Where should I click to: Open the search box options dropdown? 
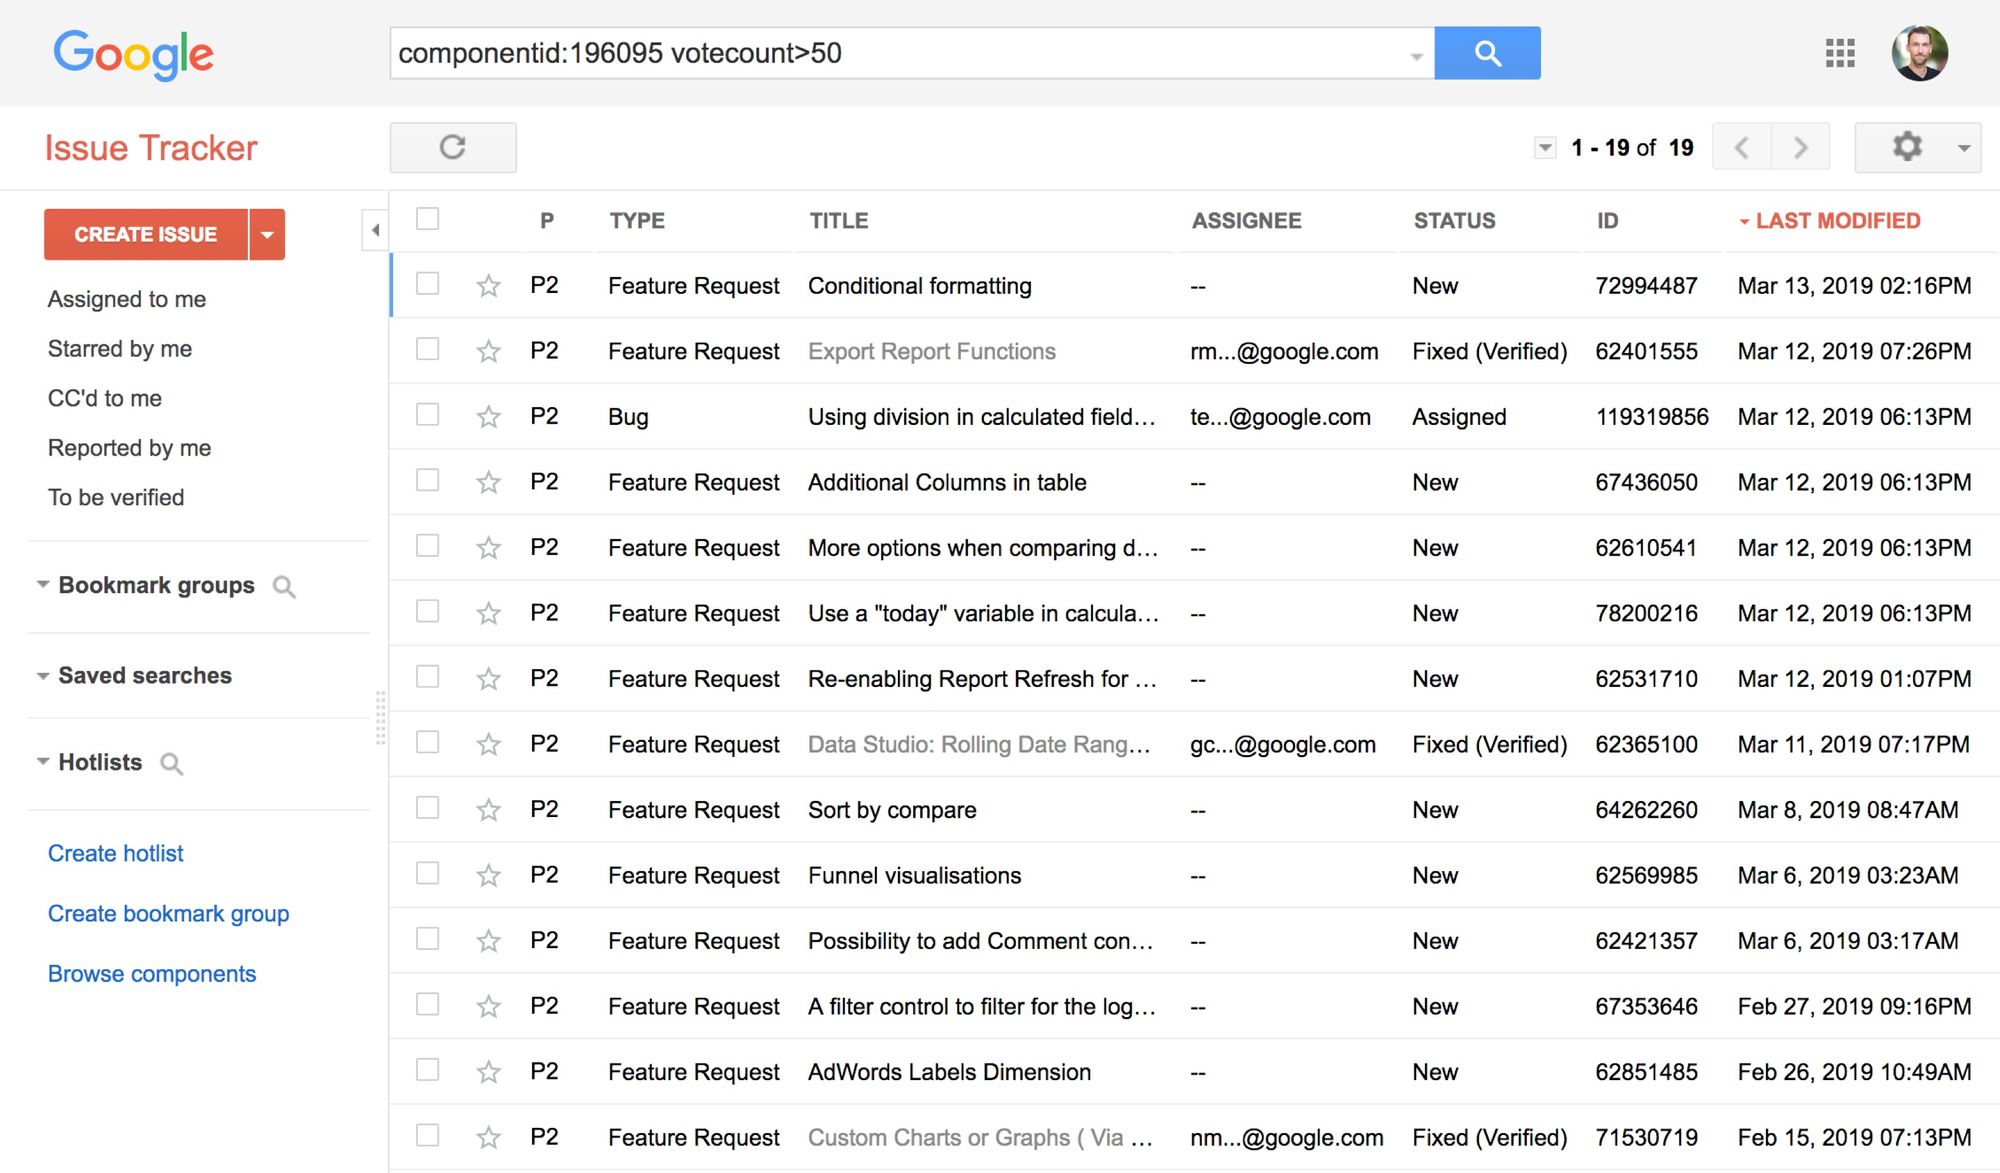coord(1416,56)
